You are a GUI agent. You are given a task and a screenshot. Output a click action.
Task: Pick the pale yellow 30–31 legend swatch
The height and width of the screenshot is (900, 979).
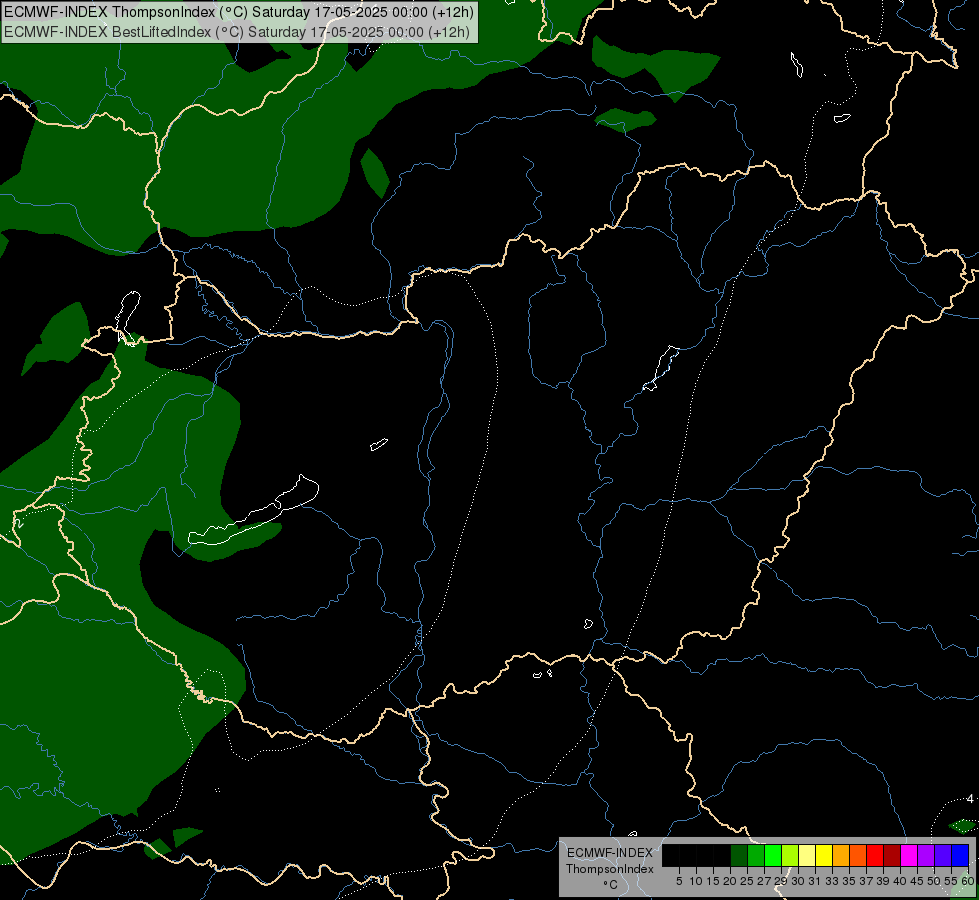pyautogui.click(x=807, y=855)
